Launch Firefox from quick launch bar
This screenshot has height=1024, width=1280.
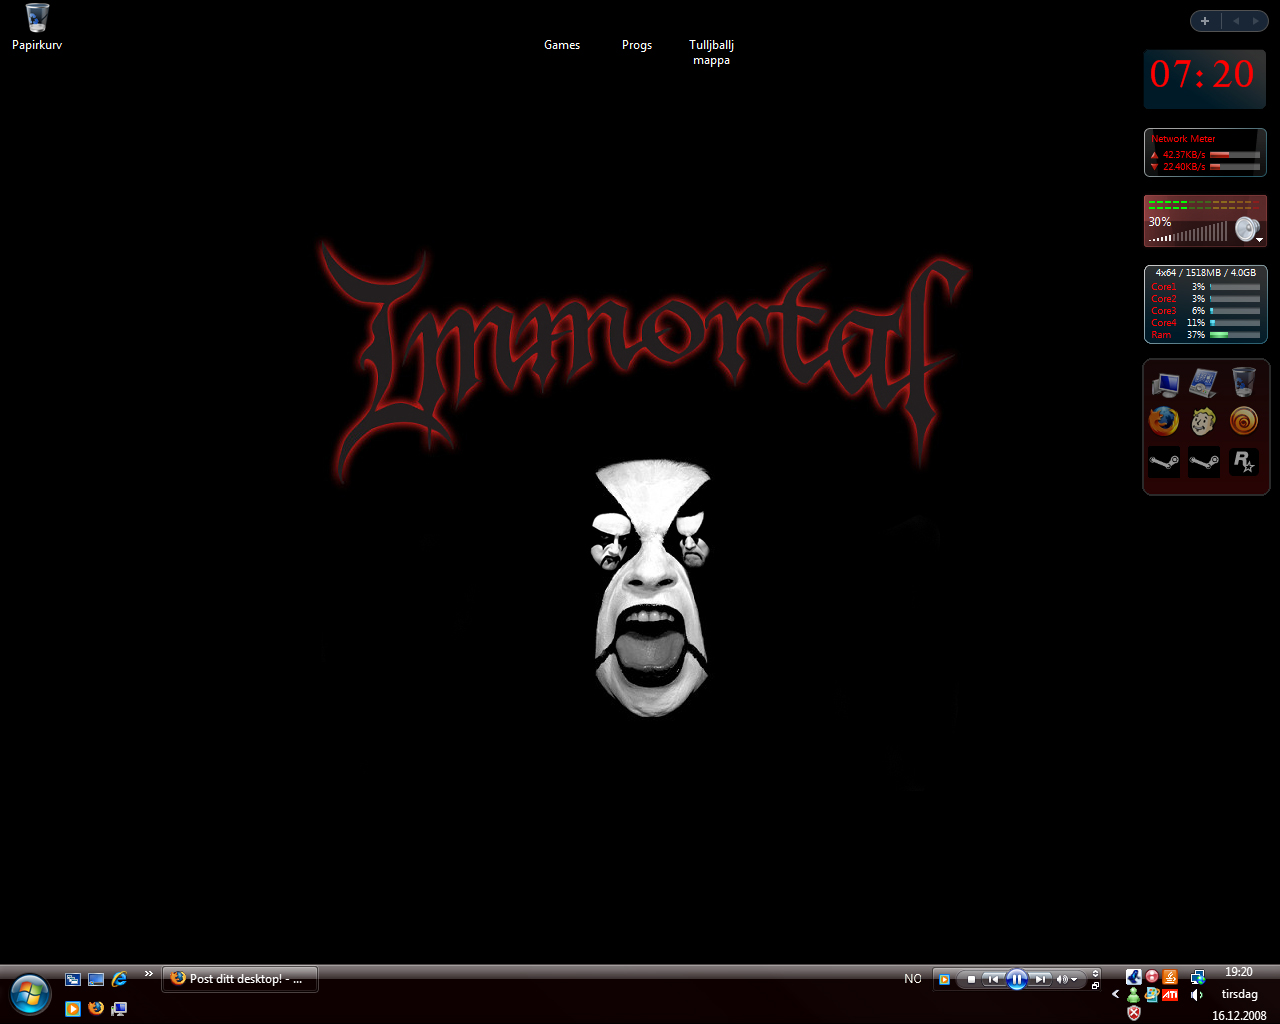click(x=96, y=1009)
